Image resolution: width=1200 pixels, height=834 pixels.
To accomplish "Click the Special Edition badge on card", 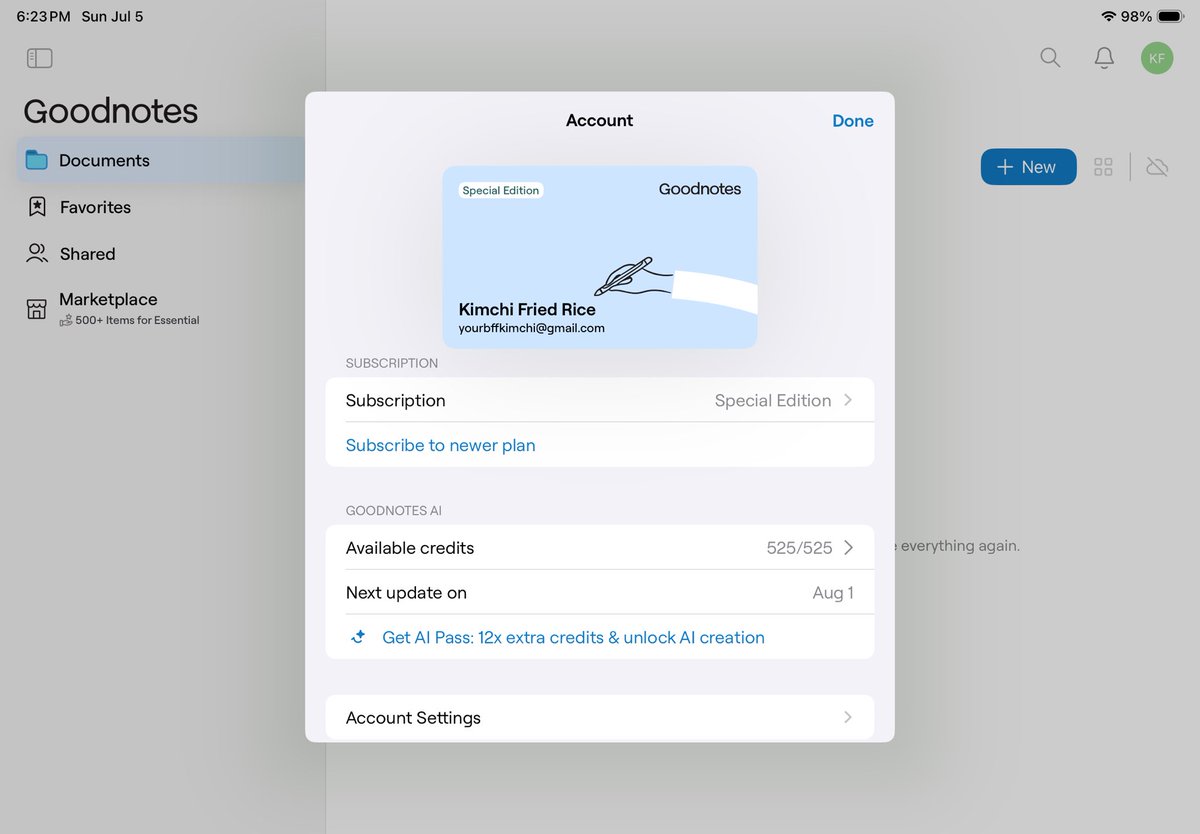I will pos(501,190).
